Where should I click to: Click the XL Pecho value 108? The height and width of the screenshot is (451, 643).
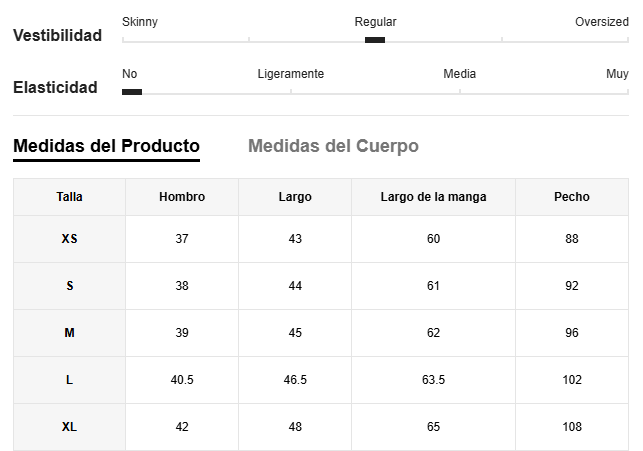572,427
